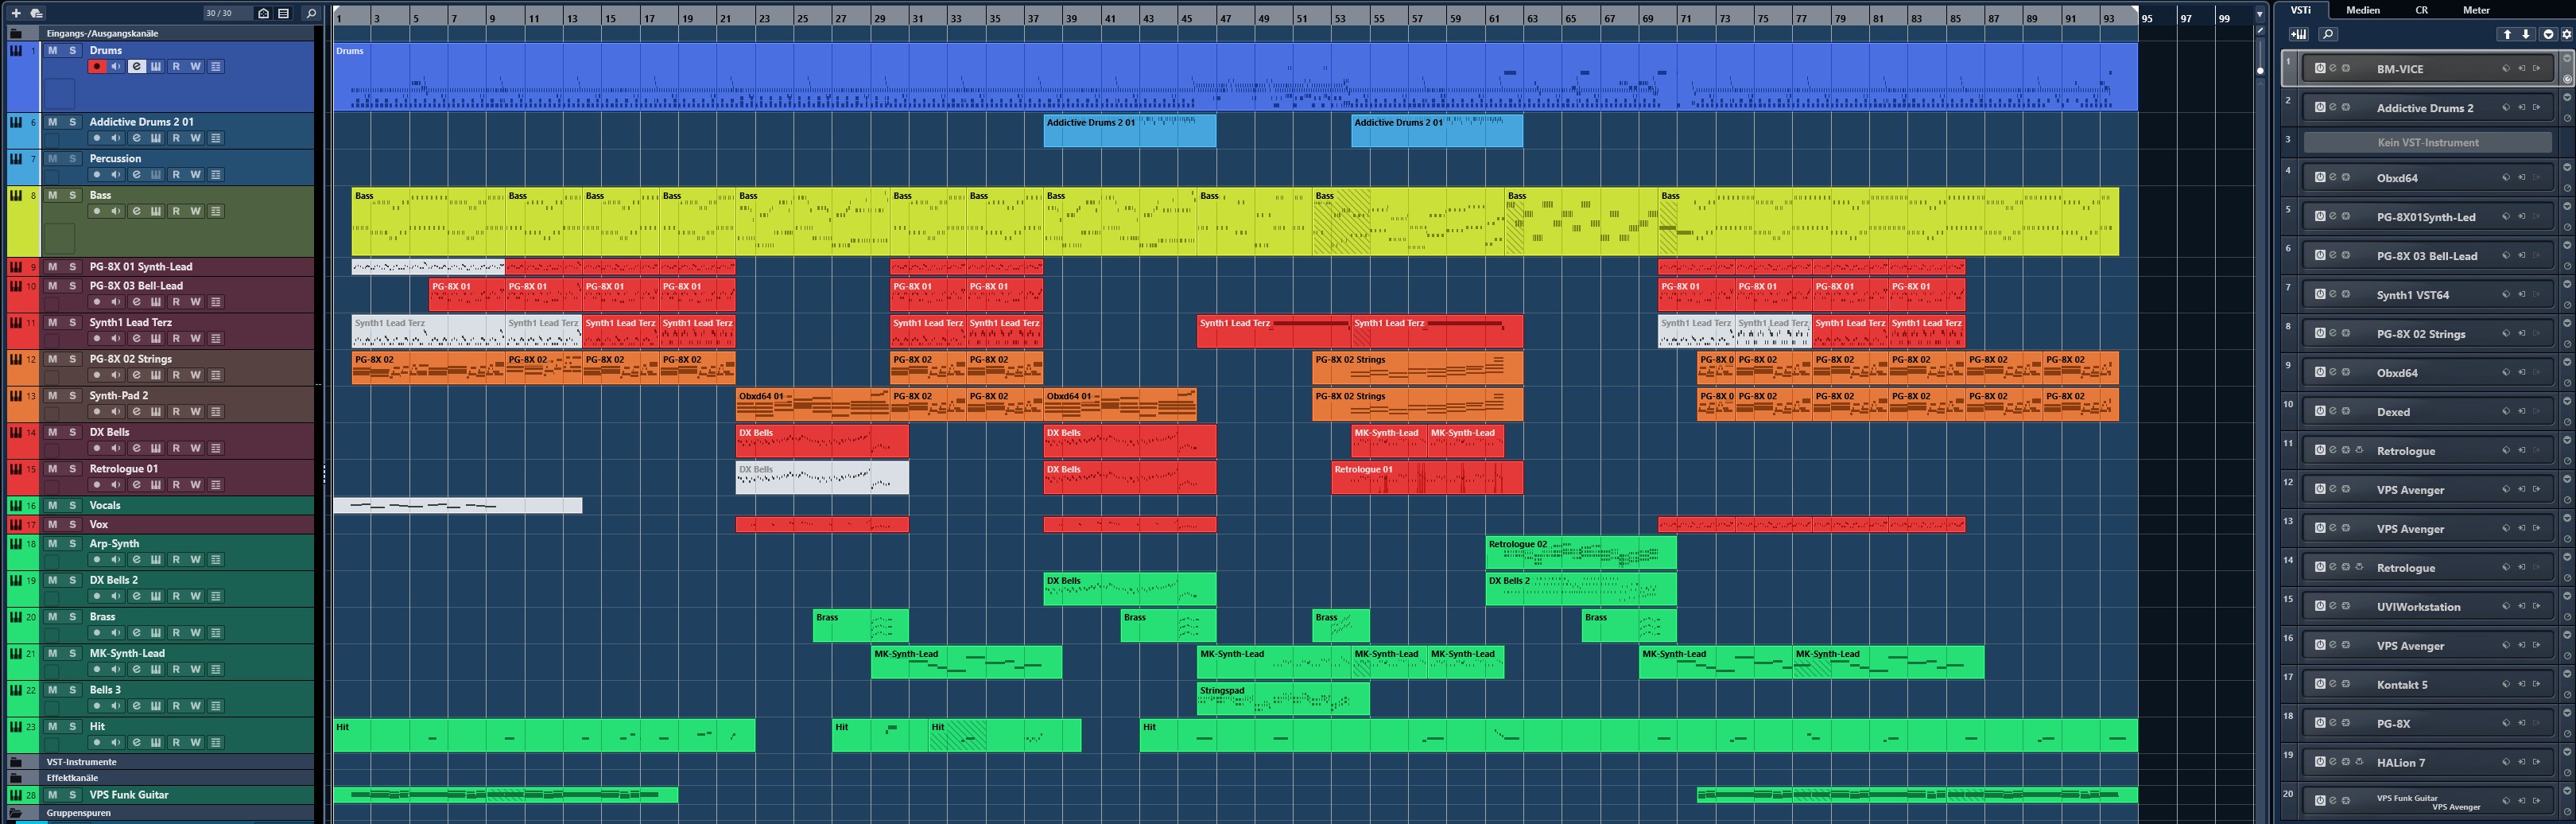Open Addictive Drums 2 slot dropdown arrow

[2567, 97]
